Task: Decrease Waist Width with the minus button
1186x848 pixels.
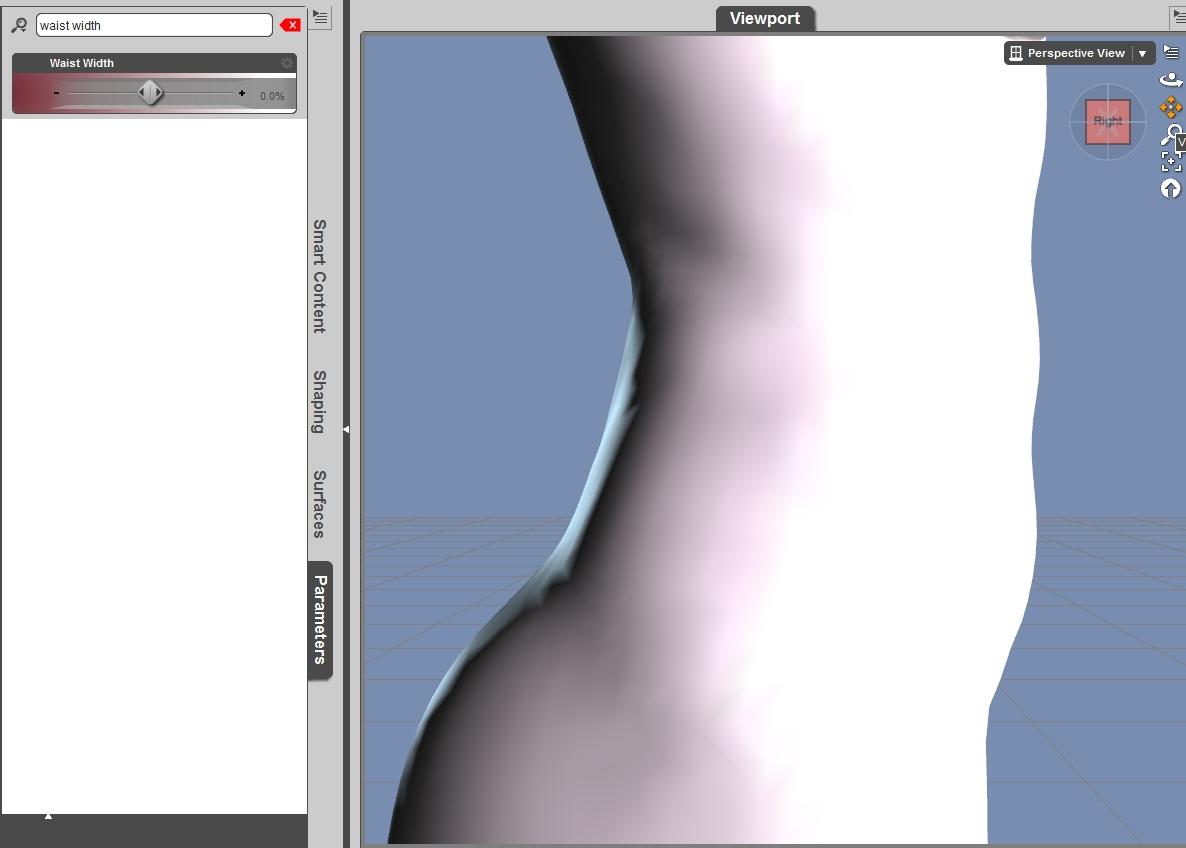Action: (x=57, y=93)
